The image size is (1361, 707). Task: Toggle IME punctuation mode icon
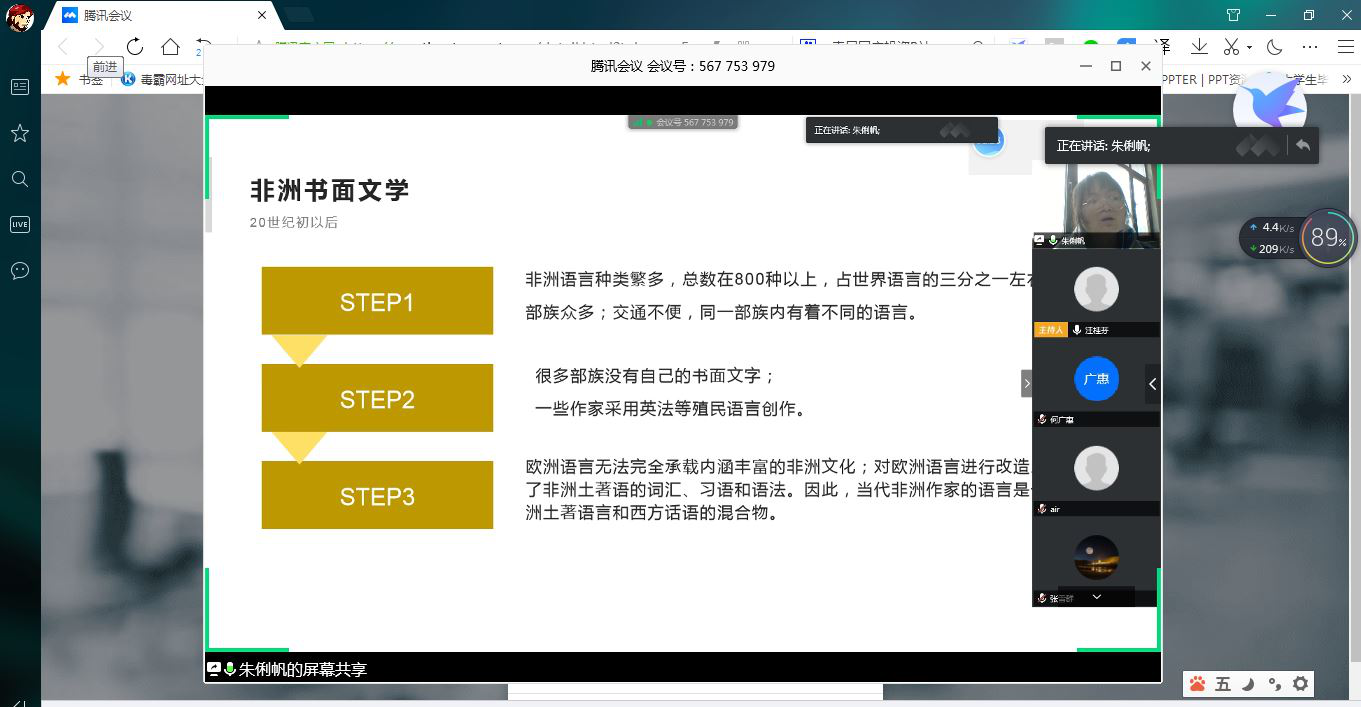click(1274, 684)
